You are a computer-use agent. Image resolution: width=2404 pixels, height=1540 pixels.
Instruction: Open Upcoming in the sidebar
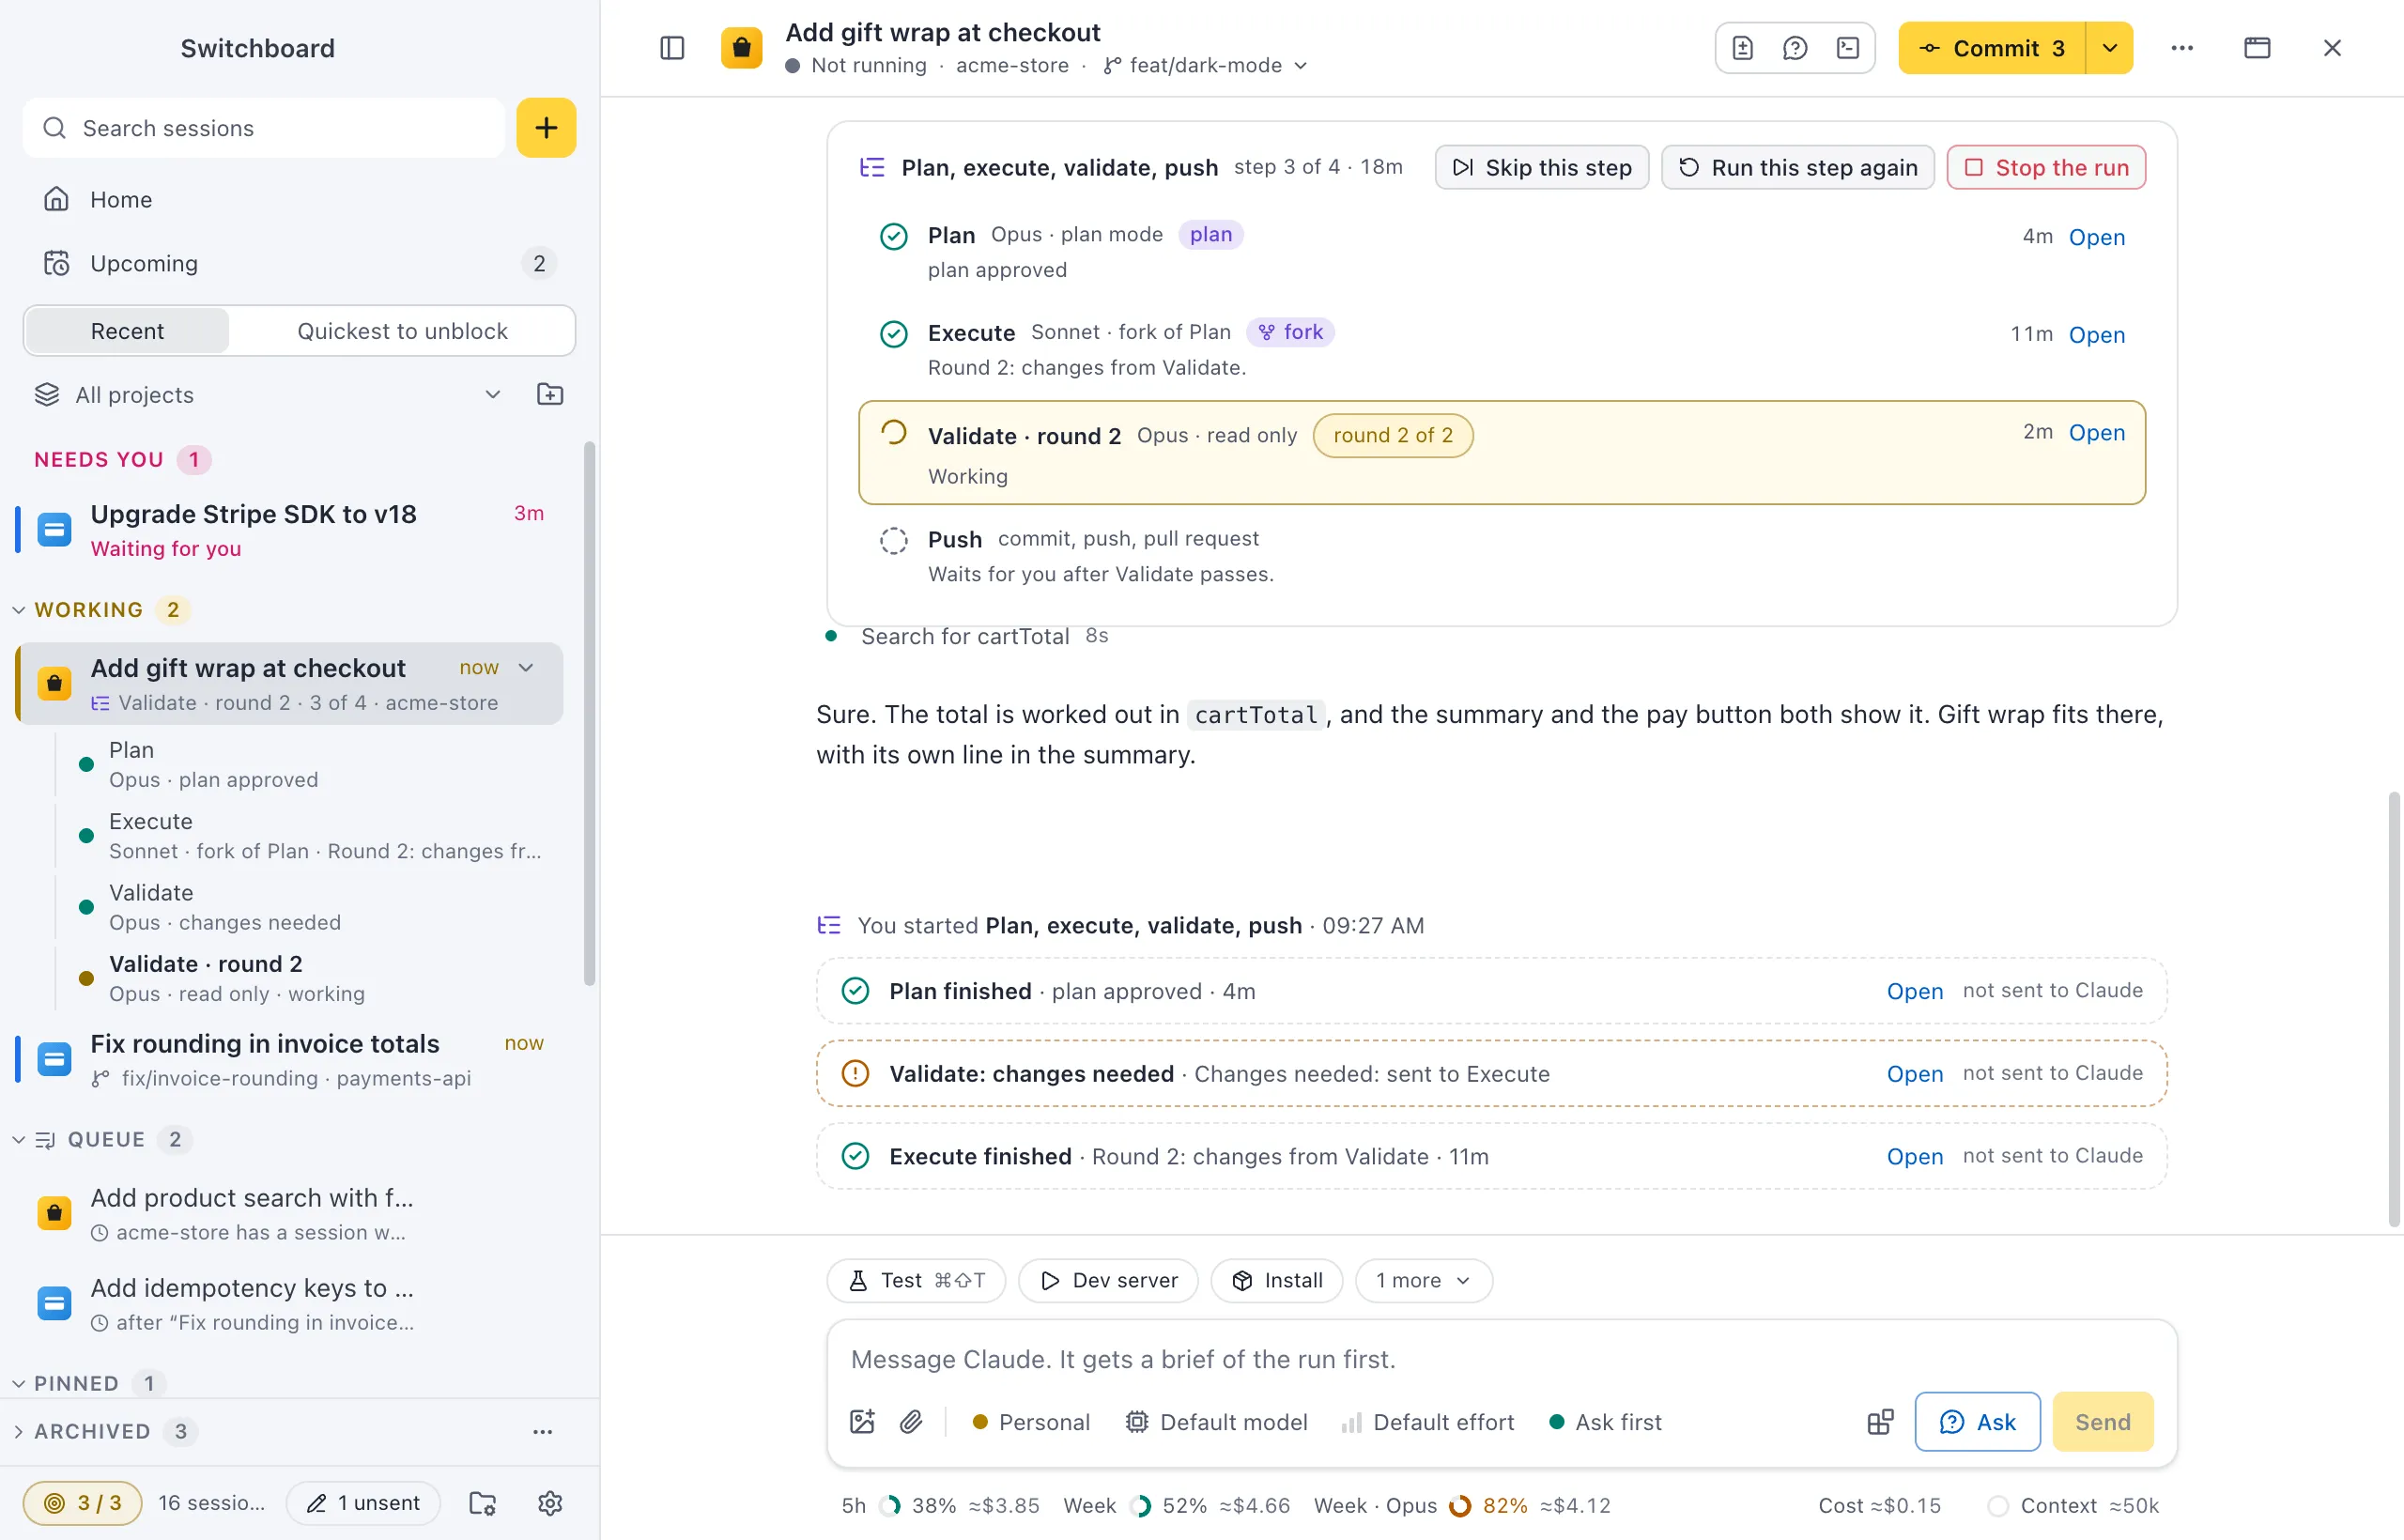coord(299,263)
